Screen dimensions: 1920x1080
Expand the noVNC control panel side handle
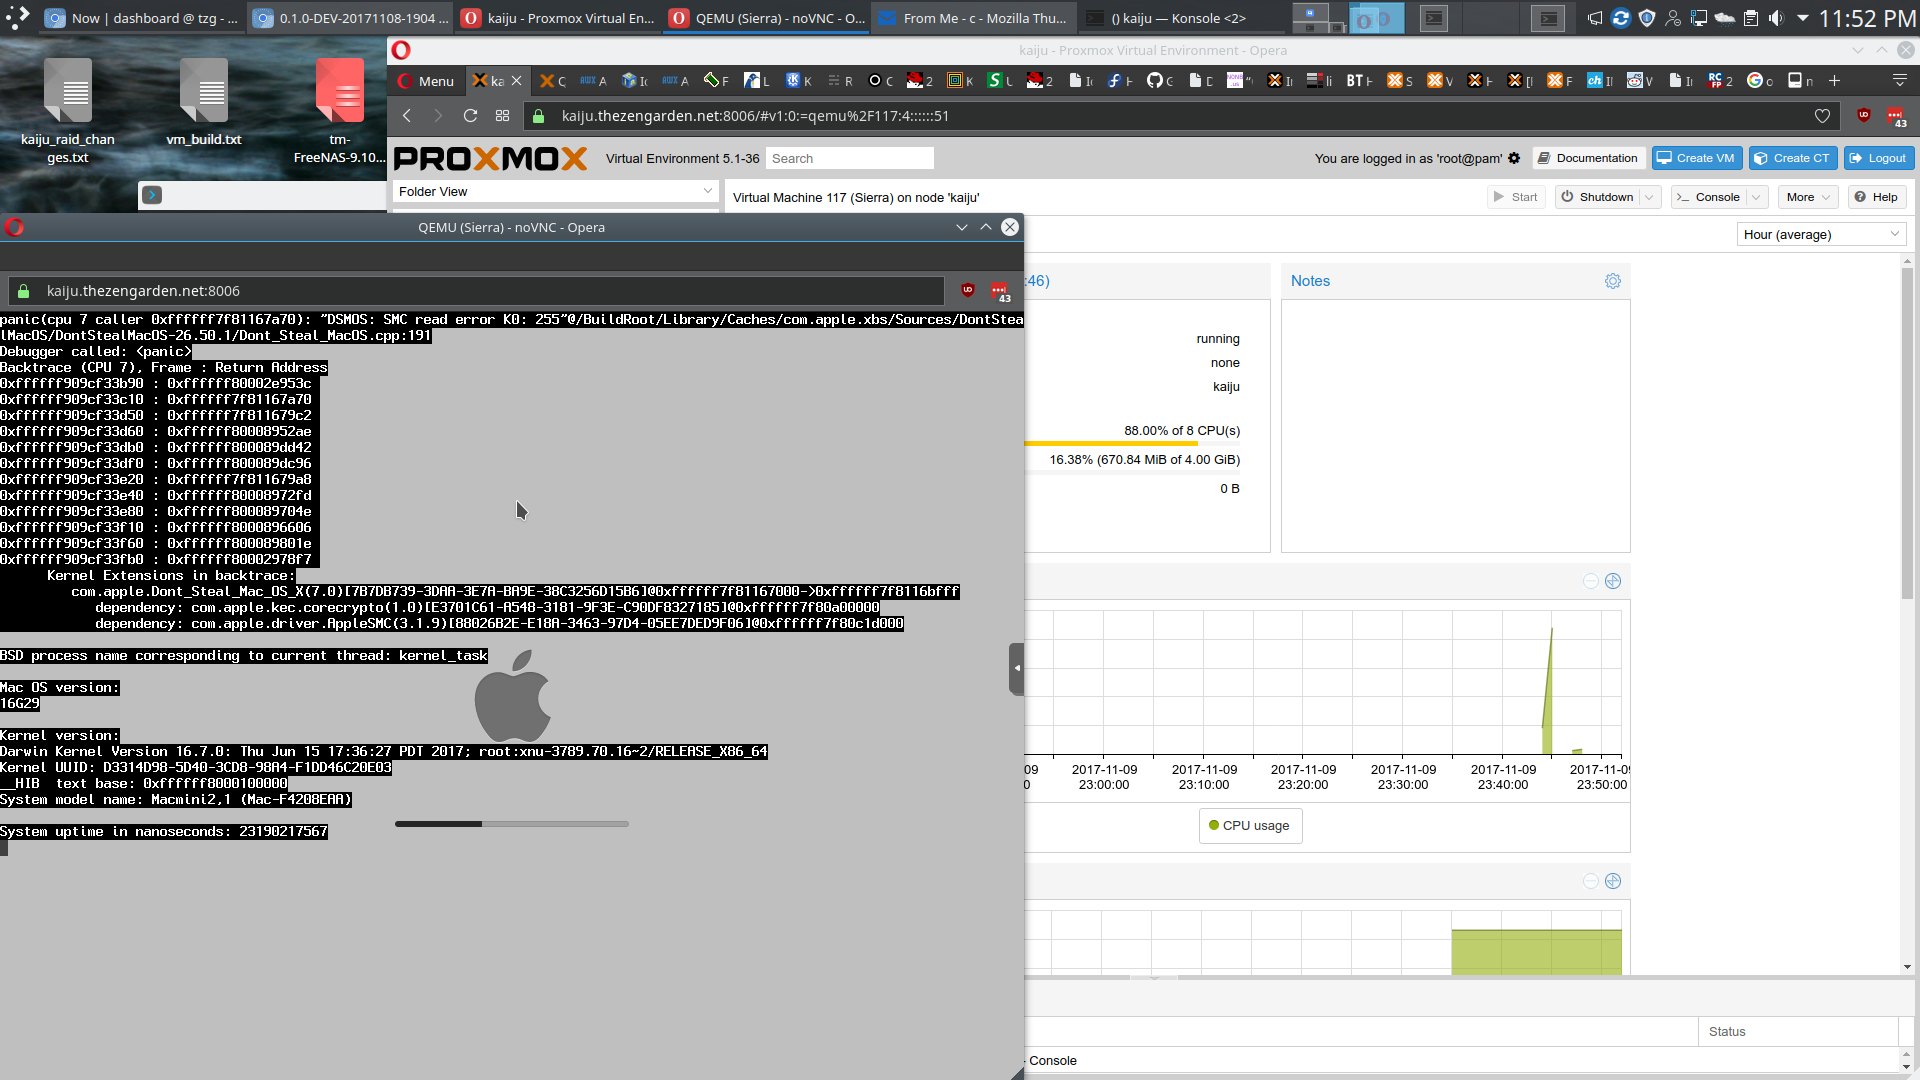coord(1016,668)
